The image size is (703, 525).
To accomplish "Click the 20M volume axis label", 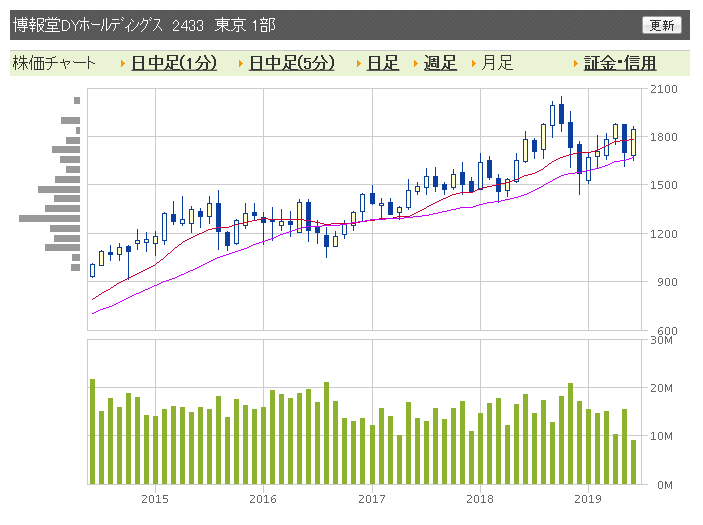I will (x=661, y=388).
